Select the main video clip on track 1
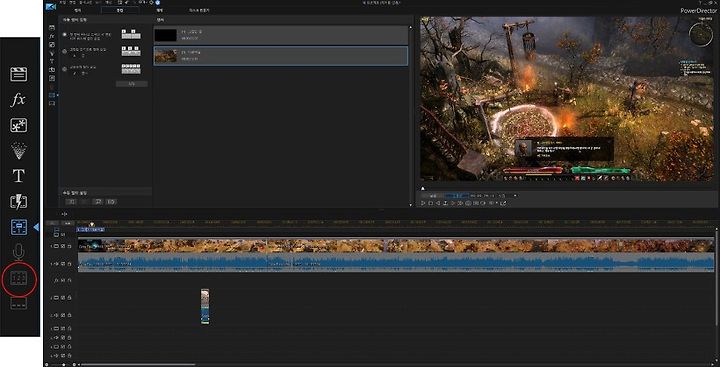This screenshot has width=720, height=367. coord(396,245)
